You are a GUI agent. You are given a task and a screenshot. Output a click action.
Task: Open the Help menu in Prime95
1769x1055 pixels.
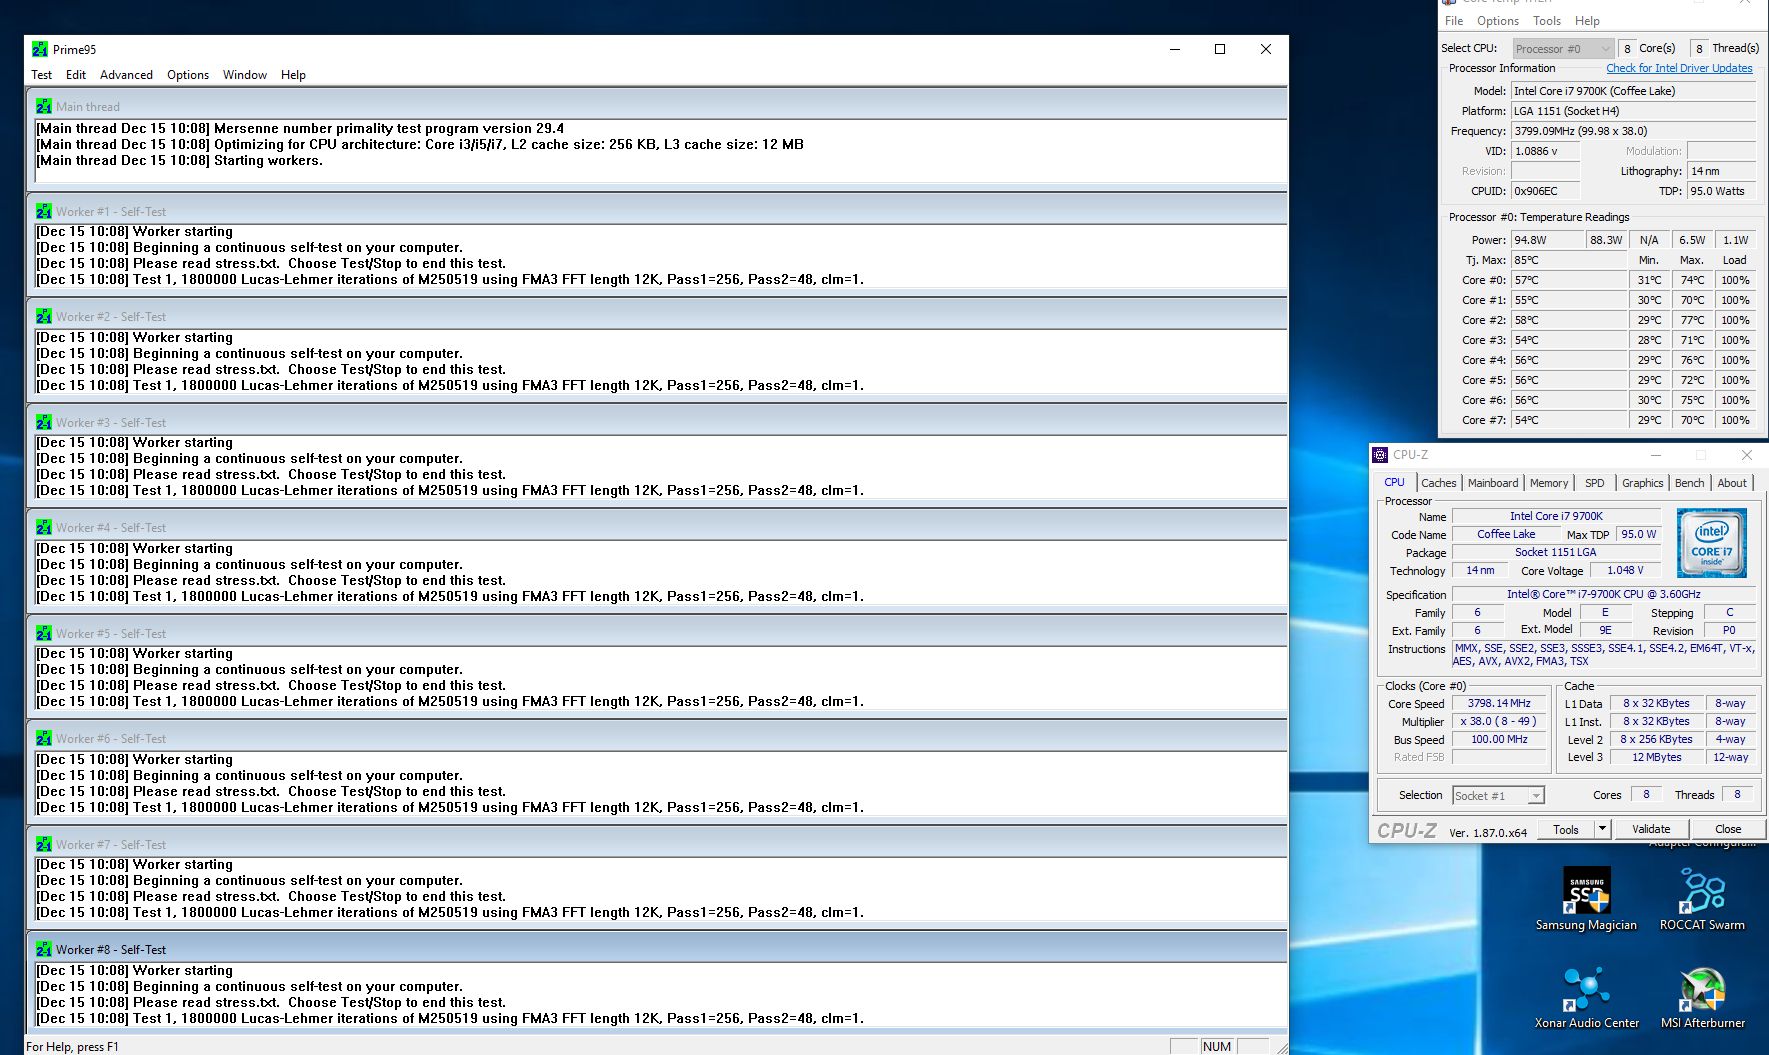[x=293, y=75]
